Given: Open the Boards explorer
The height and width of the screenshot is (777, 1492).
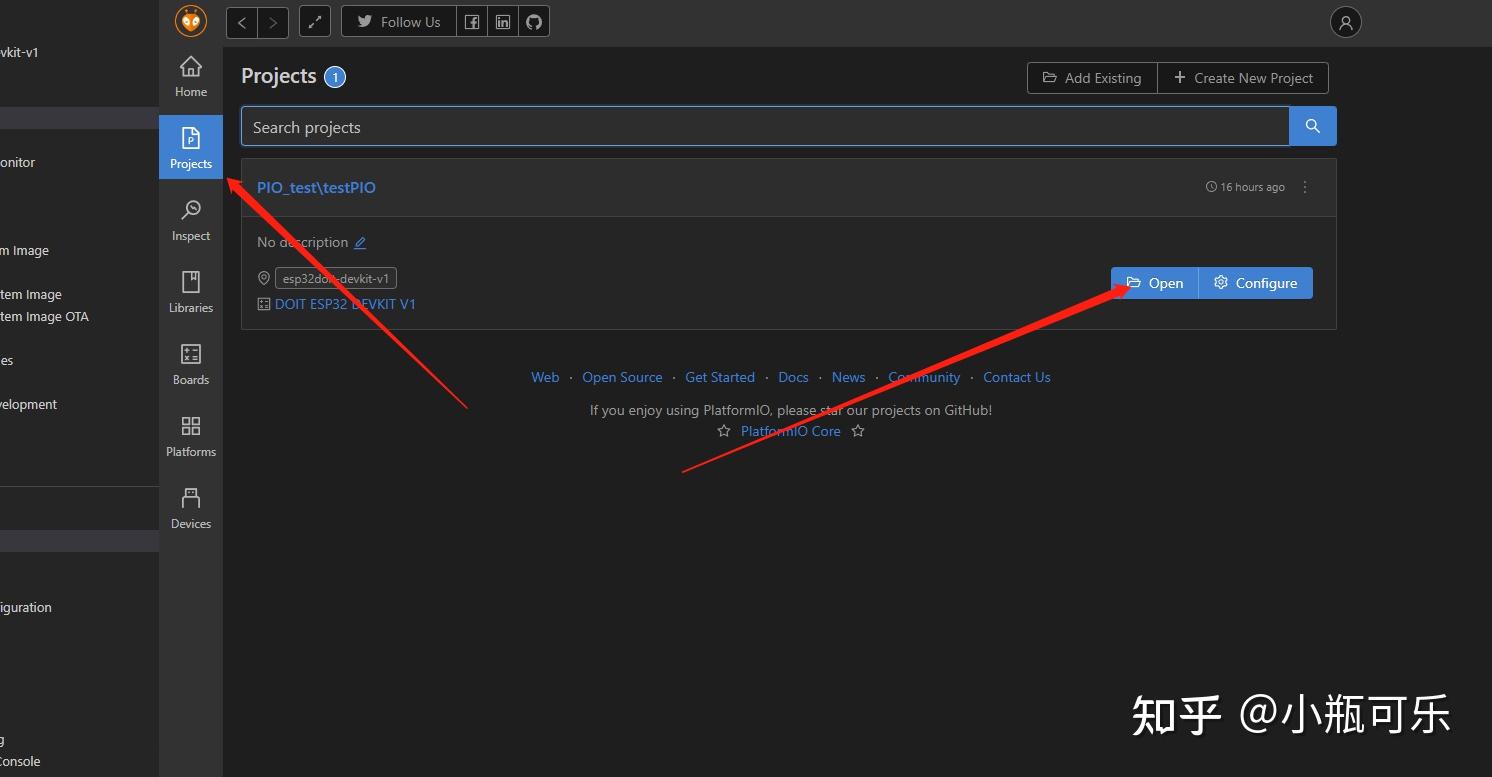Looking at the screenshot, I should click(x=190, y=362).
